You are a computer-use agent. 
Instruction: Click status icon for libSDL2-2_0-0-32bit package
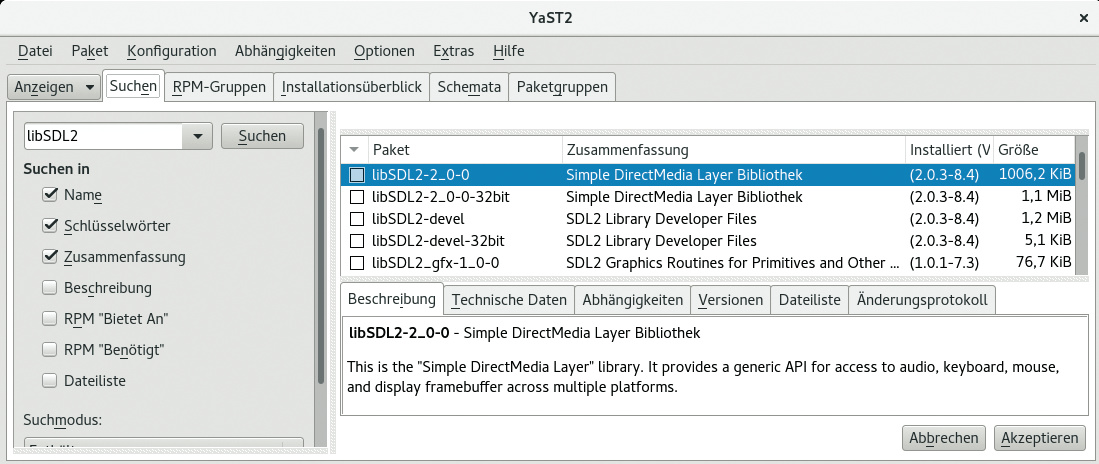point(356,197)
